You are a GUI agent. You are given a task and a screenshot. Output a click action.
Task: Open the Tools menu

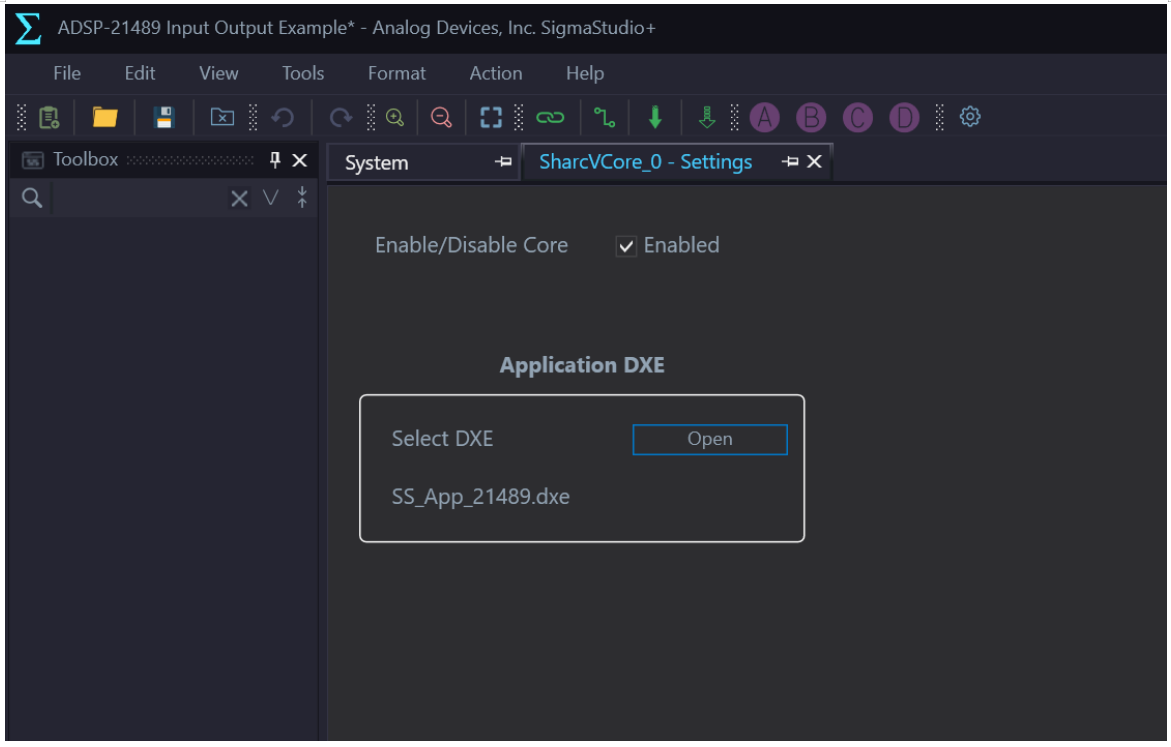pos(303,73)
